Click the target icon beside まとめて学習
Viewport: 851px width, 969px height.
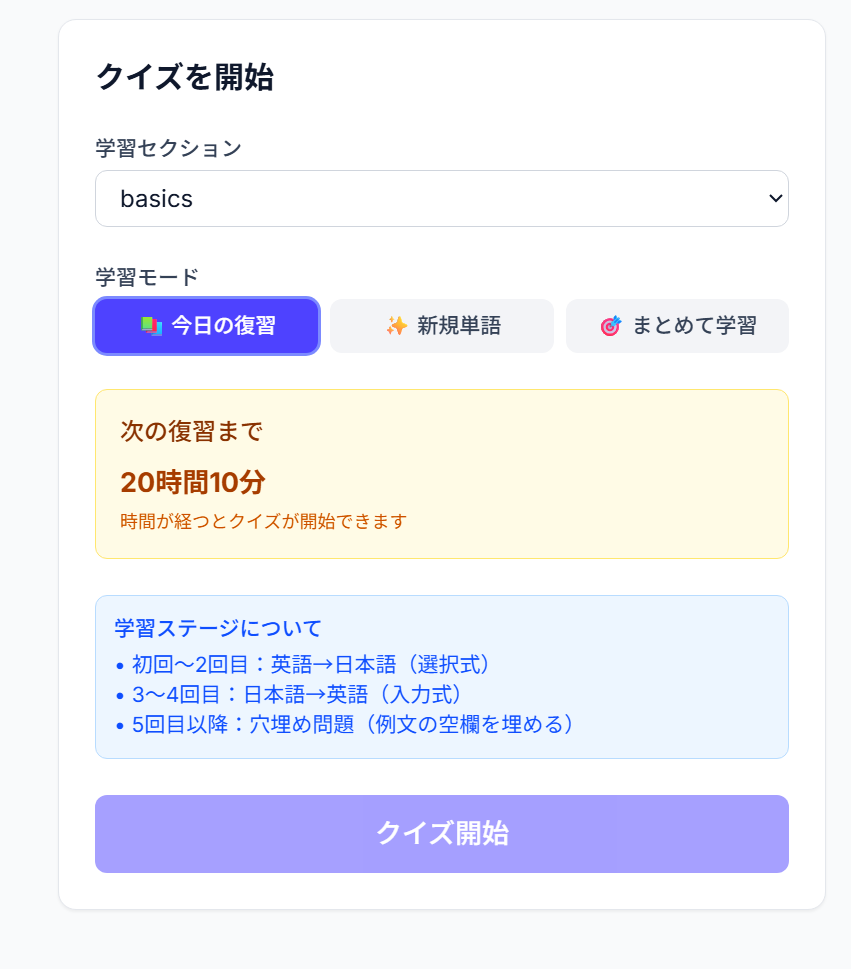pyautogui.click(x=610, y=326)
